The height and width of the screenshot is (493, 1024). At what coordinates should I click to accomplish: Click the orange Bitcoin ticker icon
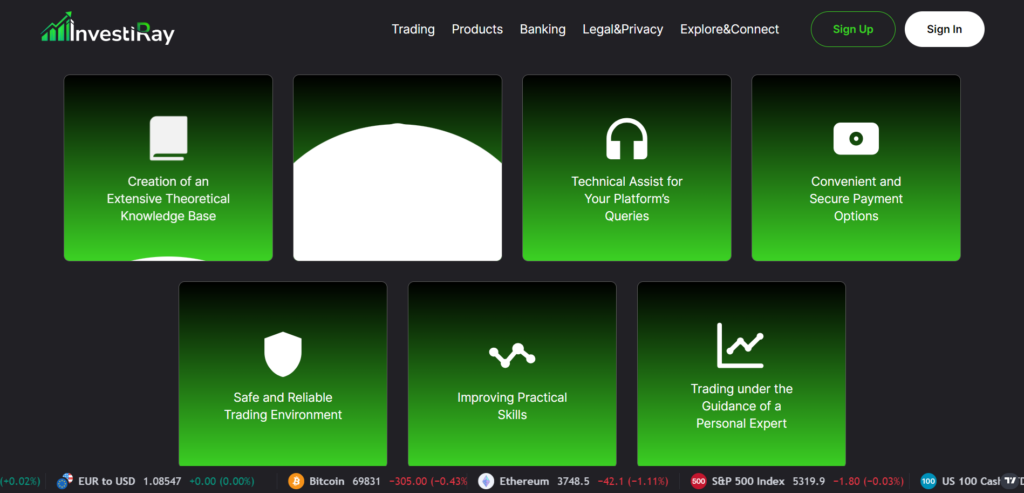[296, 481]
